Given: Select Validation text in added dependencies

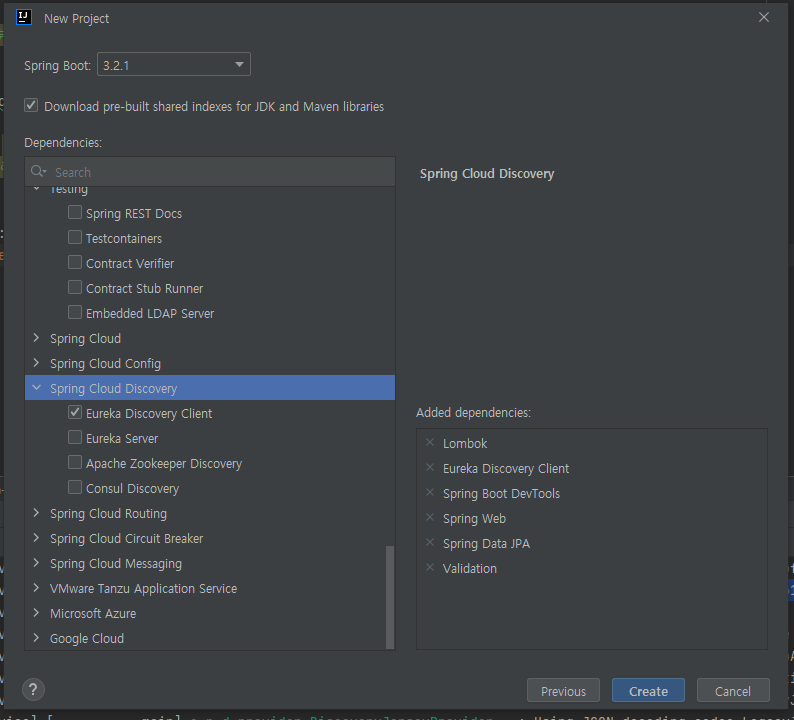Looking at the screenshot, I should click(x=470, y=569).
